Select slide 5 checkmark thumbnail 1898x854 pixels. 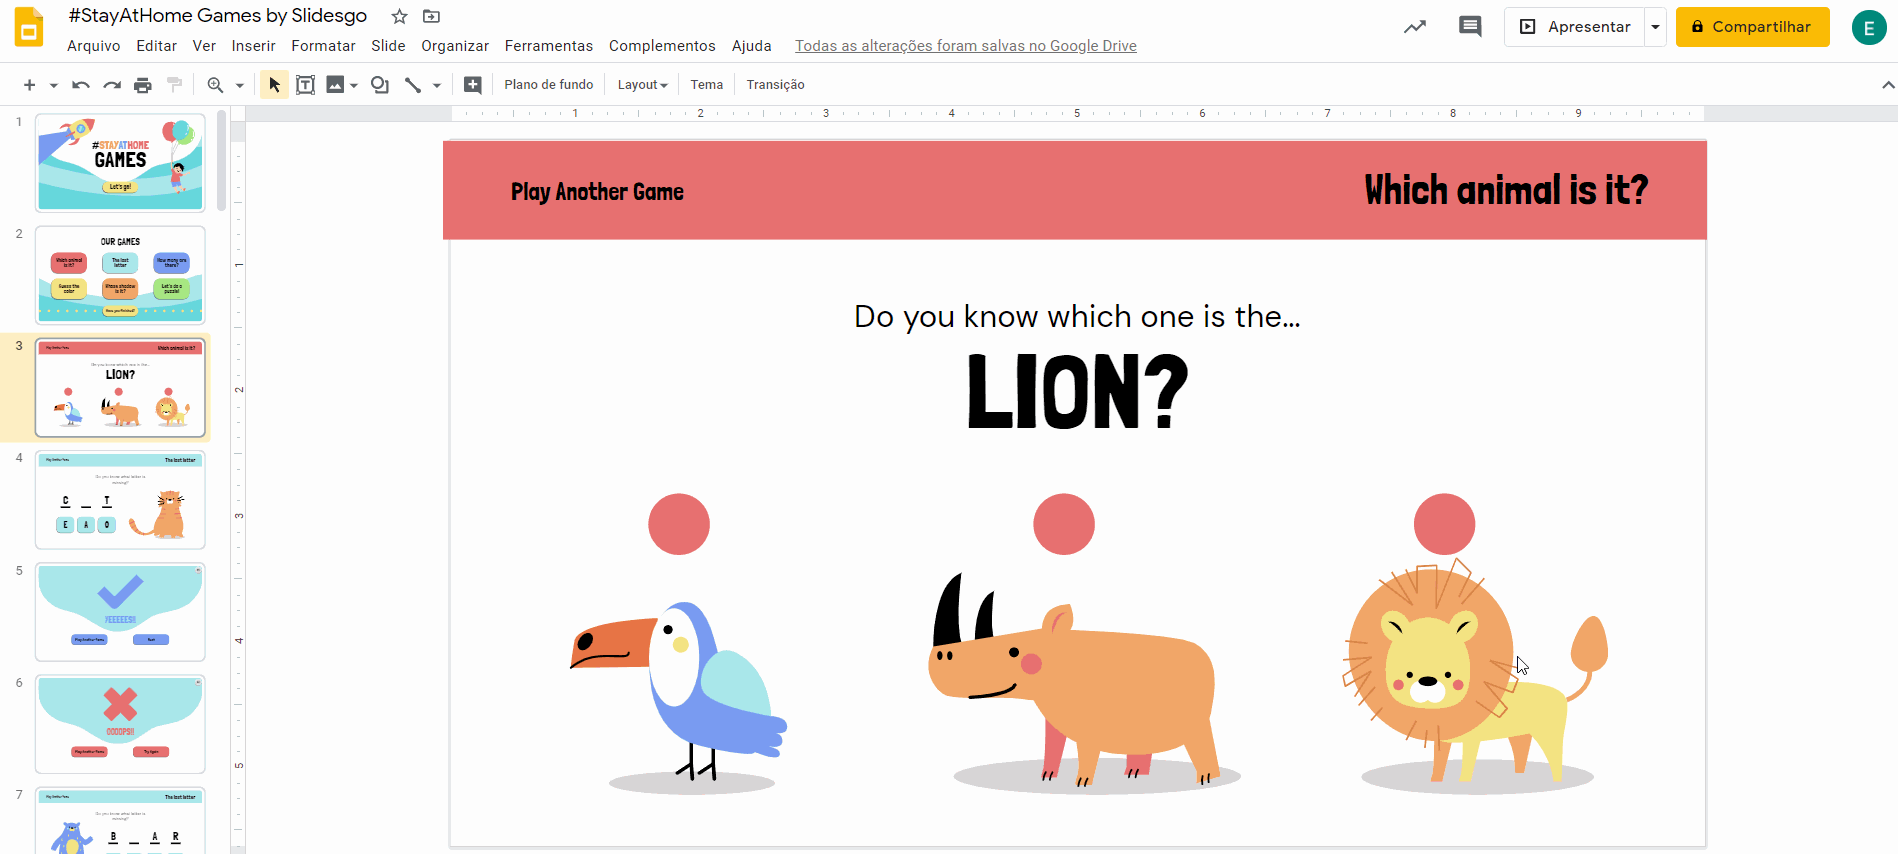(x=121, y=612)
